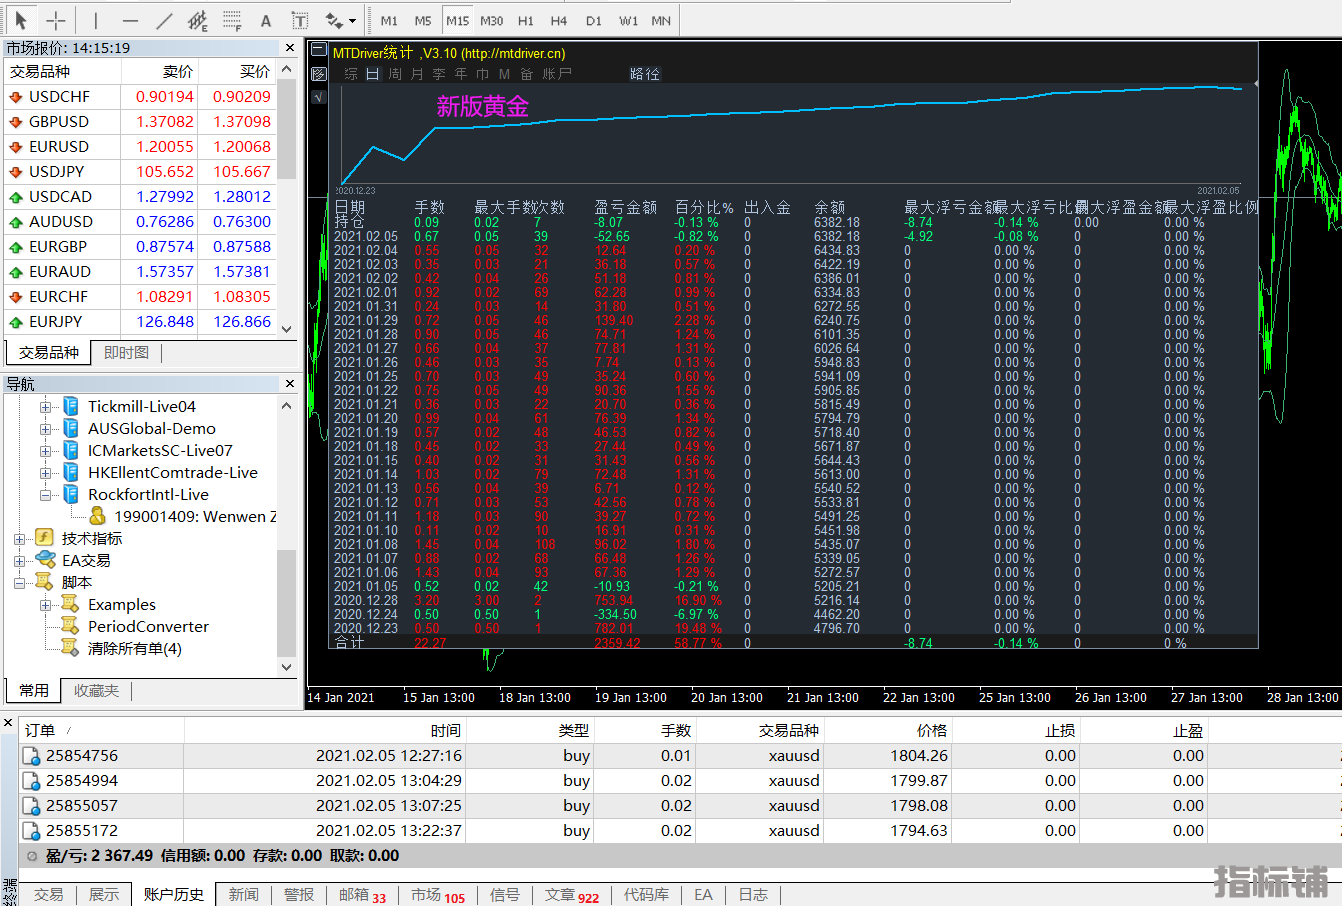Open the 交易 terminal tab
Viewport: 1342px width, 906px height.
tap(48, 895)
